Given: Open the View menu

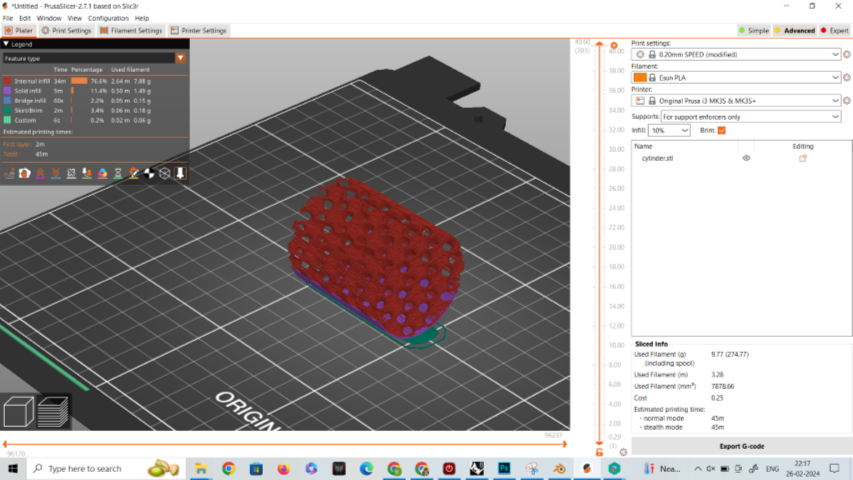Looking at the screenshot, I should (75, 18).
